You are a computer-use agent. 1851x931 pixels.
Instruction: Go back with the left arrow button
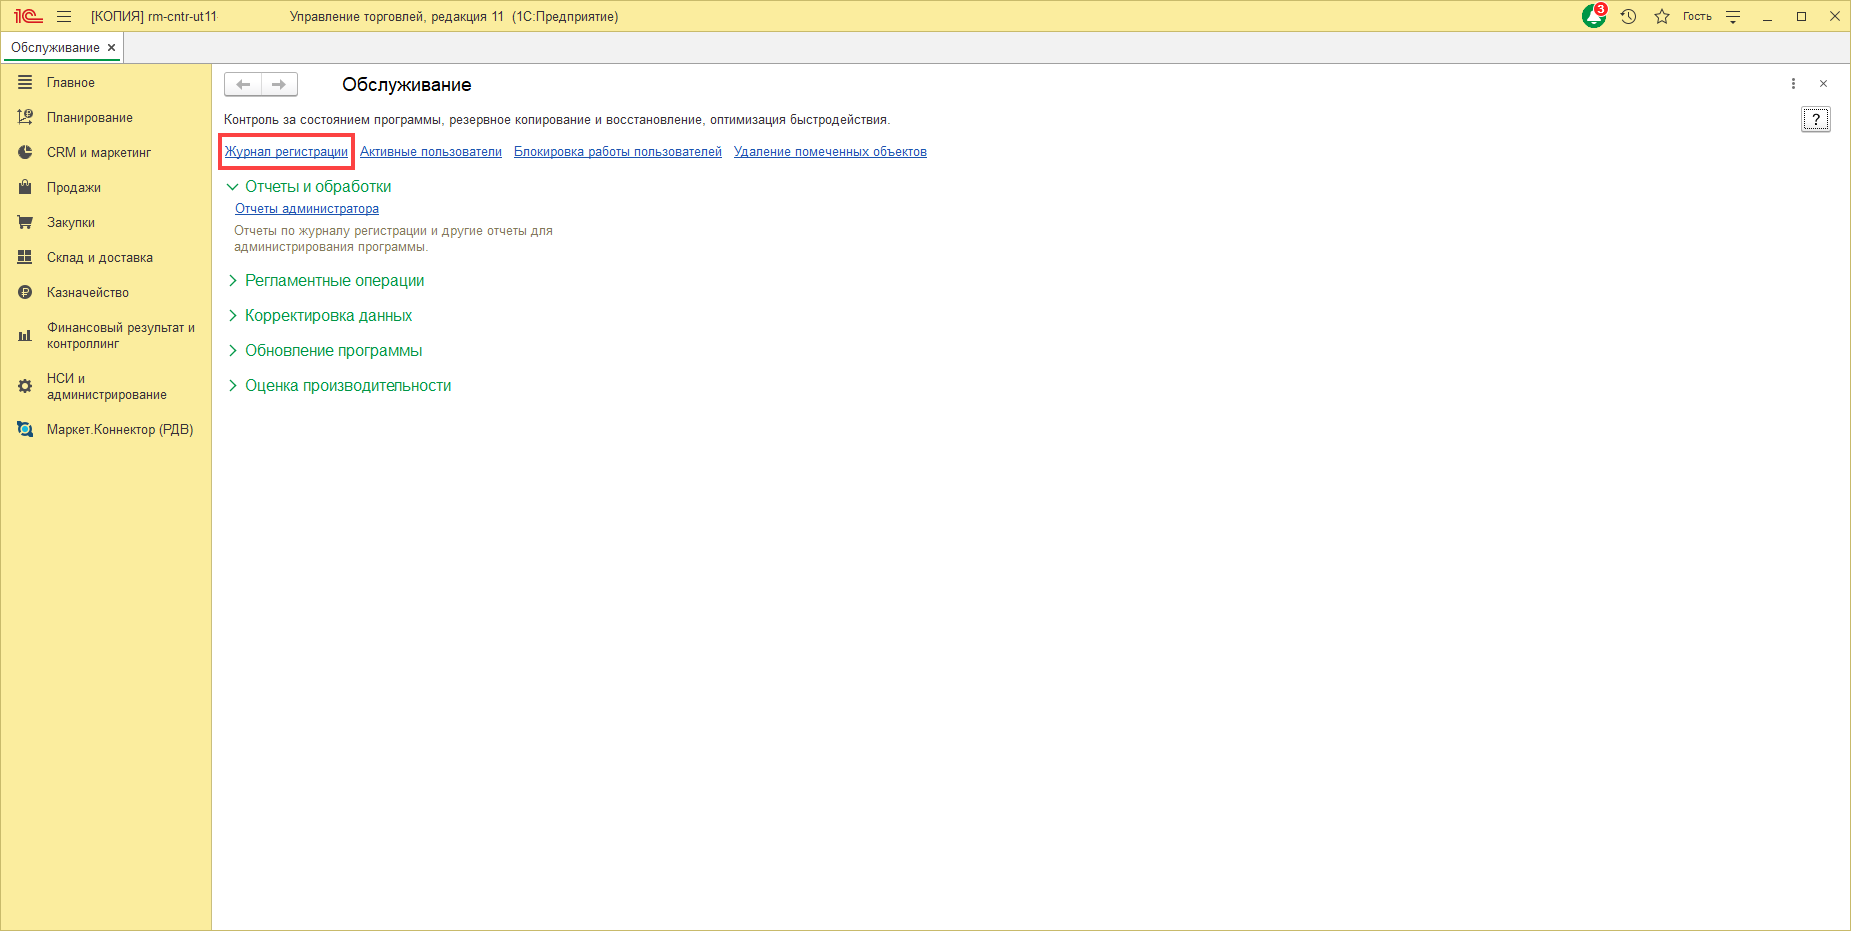click(x=243, y=84)
